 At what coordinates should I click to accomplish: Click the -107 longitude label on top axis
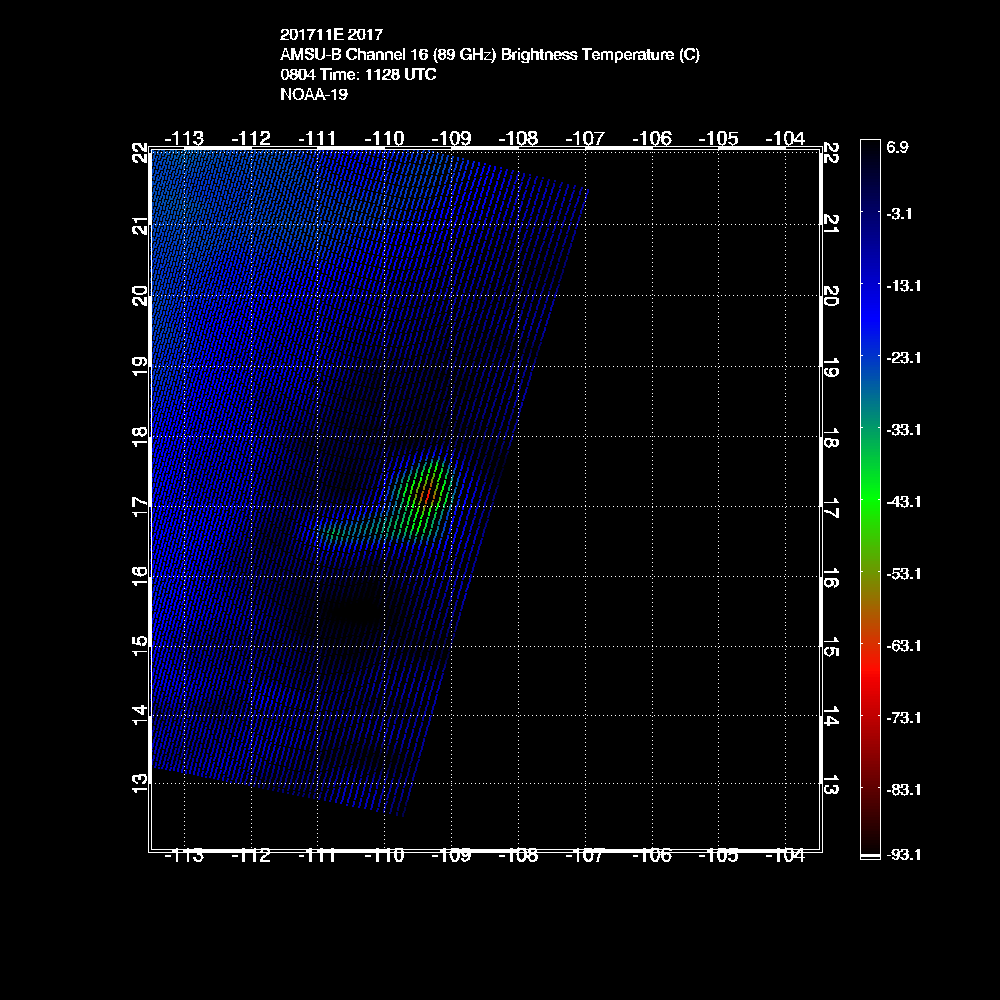pos(584,137)
